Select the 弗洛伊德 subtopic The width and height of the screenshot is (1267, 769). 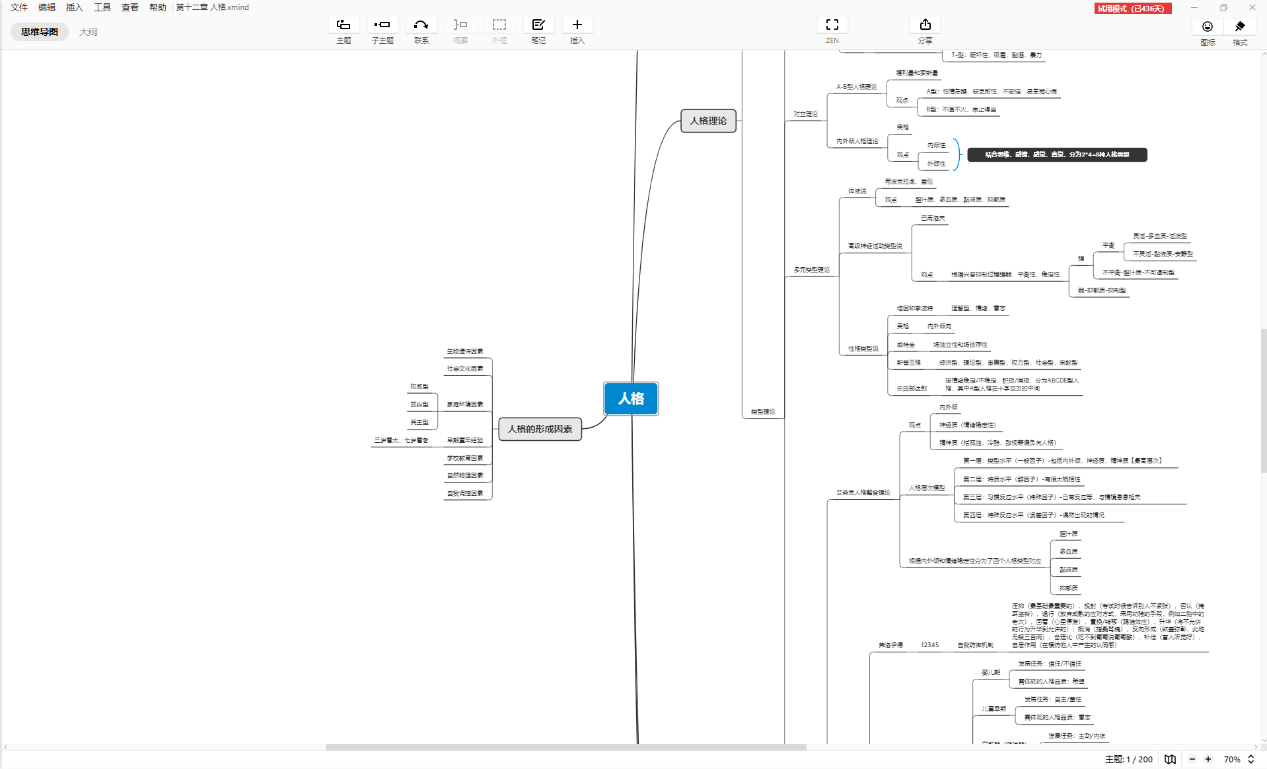[891, 645]
